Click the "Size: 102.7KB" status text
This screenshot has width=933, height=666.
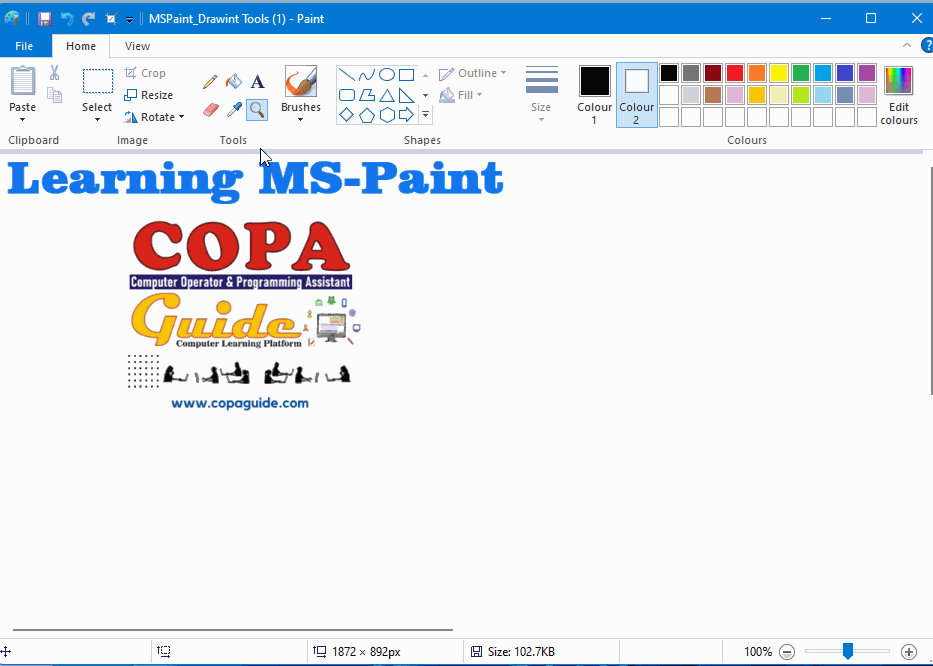521,652
